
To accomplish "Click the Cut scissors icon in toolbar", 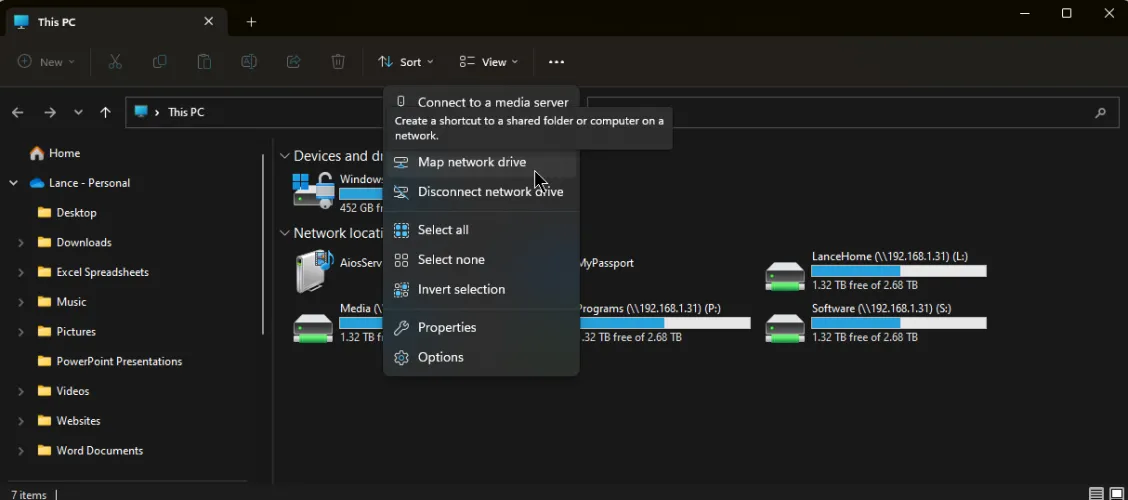I will (x=115, y=62).
